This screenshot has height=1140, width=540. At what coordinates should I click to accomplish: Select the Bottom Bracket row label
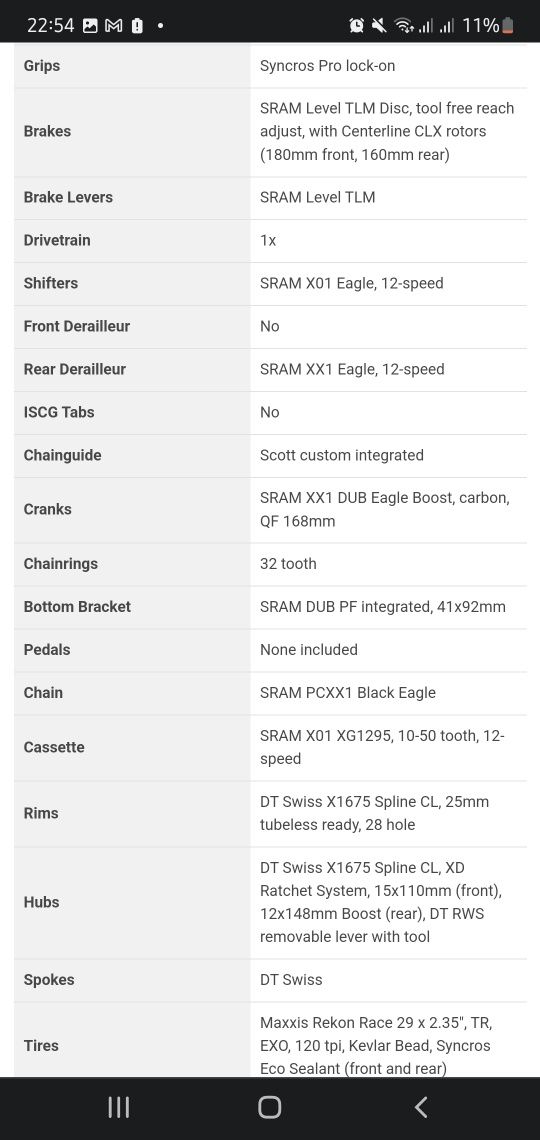(x=77, y=606)
